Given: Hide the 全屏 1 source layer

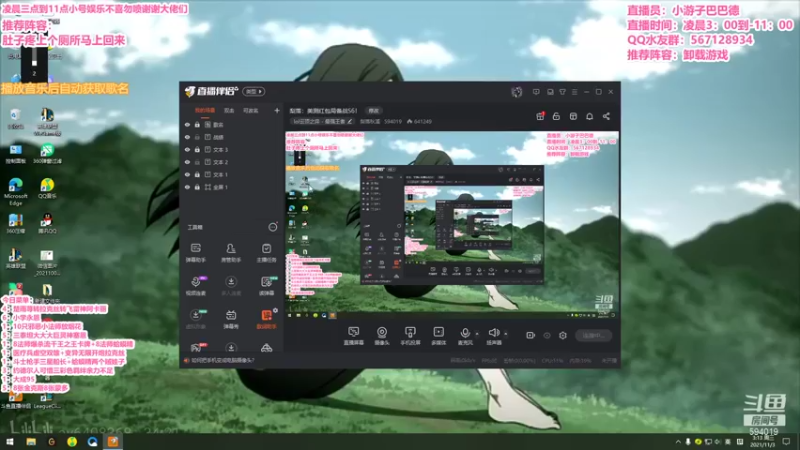Looking at the screenshot, I should click(187, 187).
